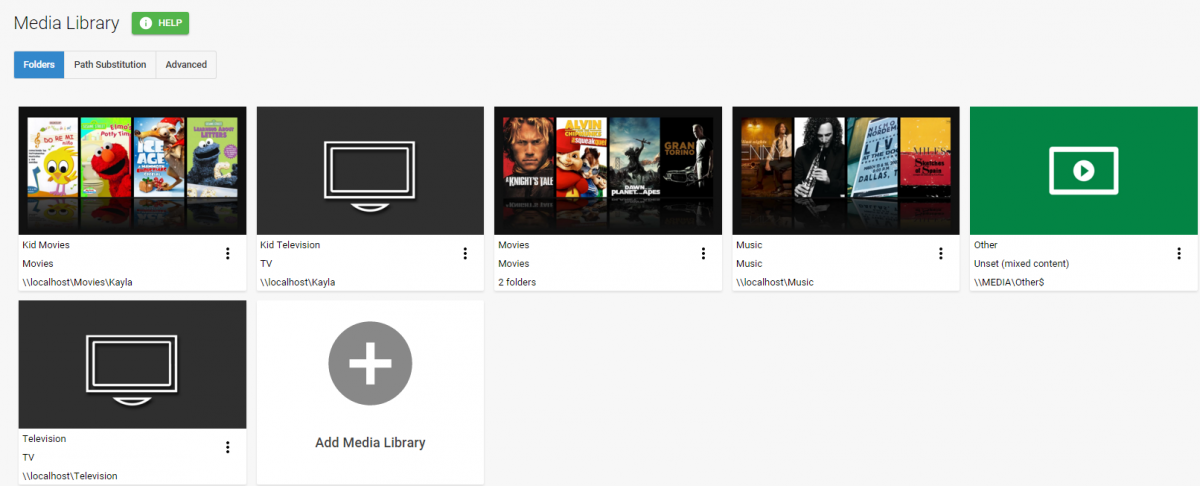Click the \\localhost\Television path text

tap(70, 476)
